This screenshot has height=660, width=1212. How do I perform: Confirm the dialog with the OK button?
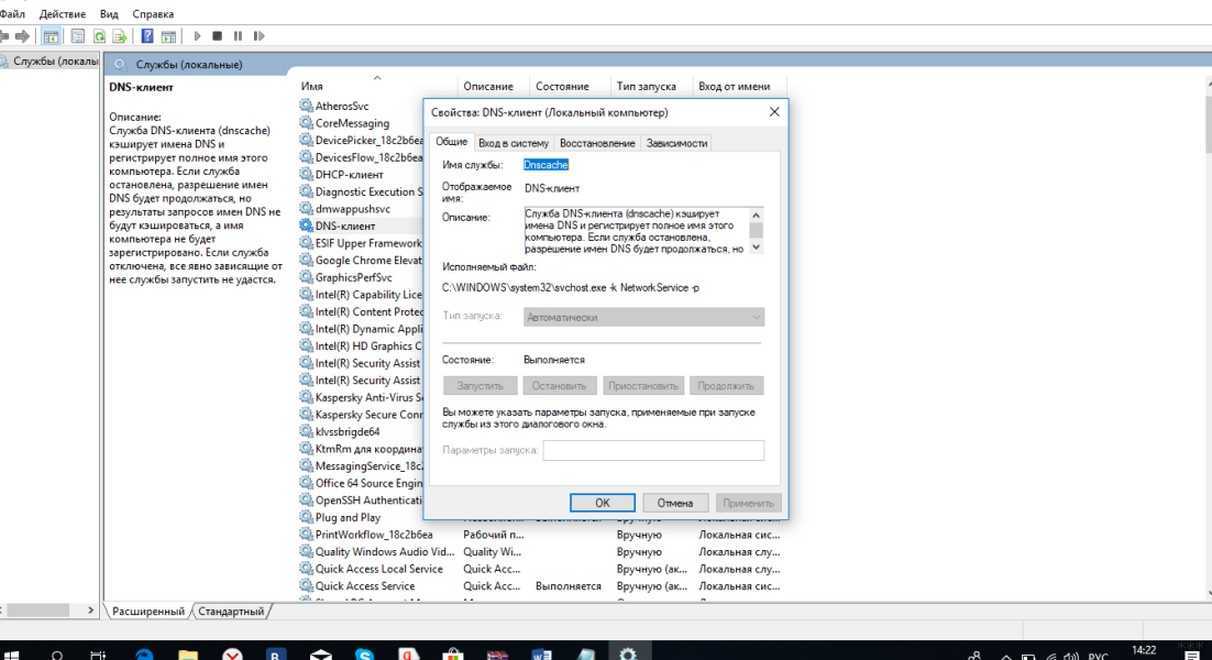click(x=602, y=503)
